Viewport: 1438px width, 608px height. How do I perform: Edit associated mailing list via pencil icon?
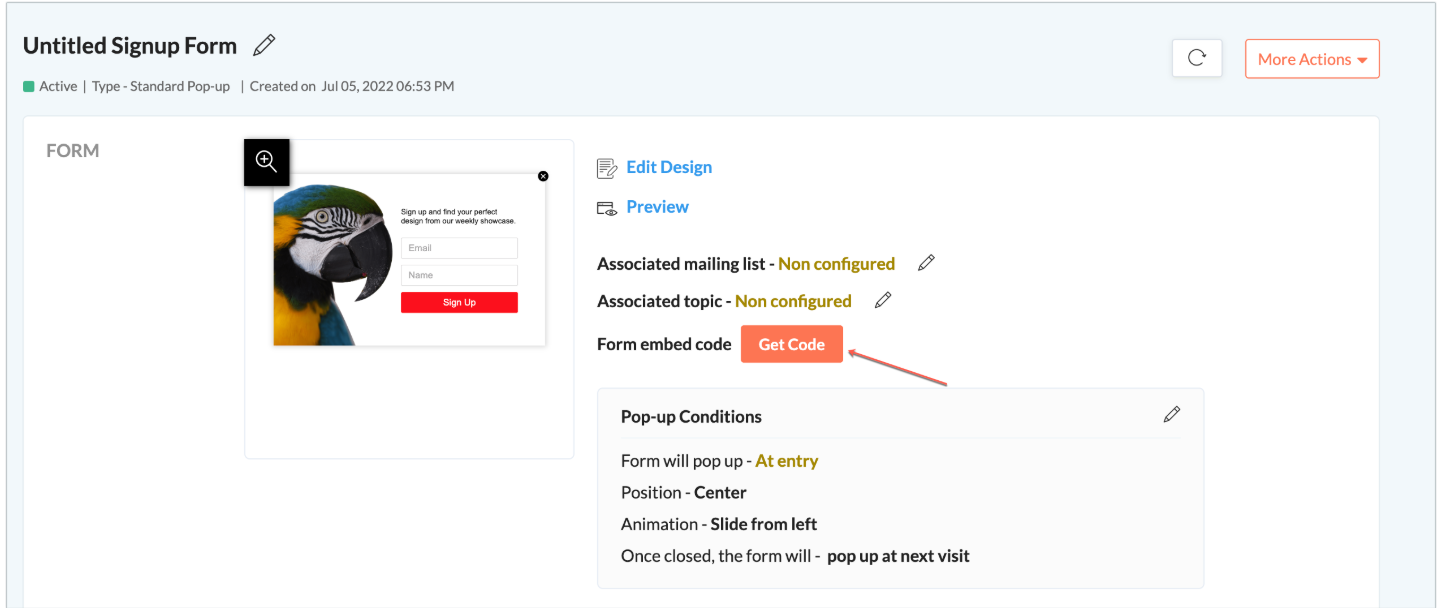coord(926,263)
